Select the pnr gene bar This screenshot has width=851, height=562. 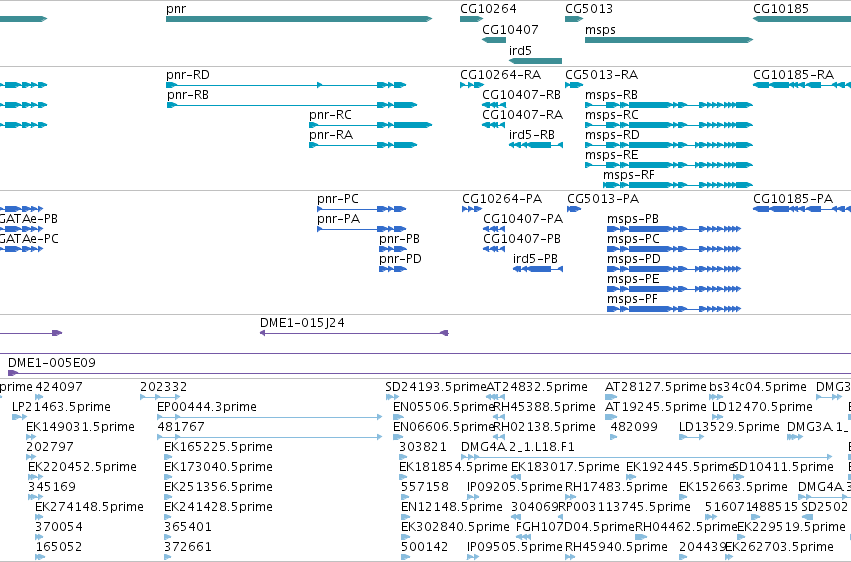click(x=299, y=19)
